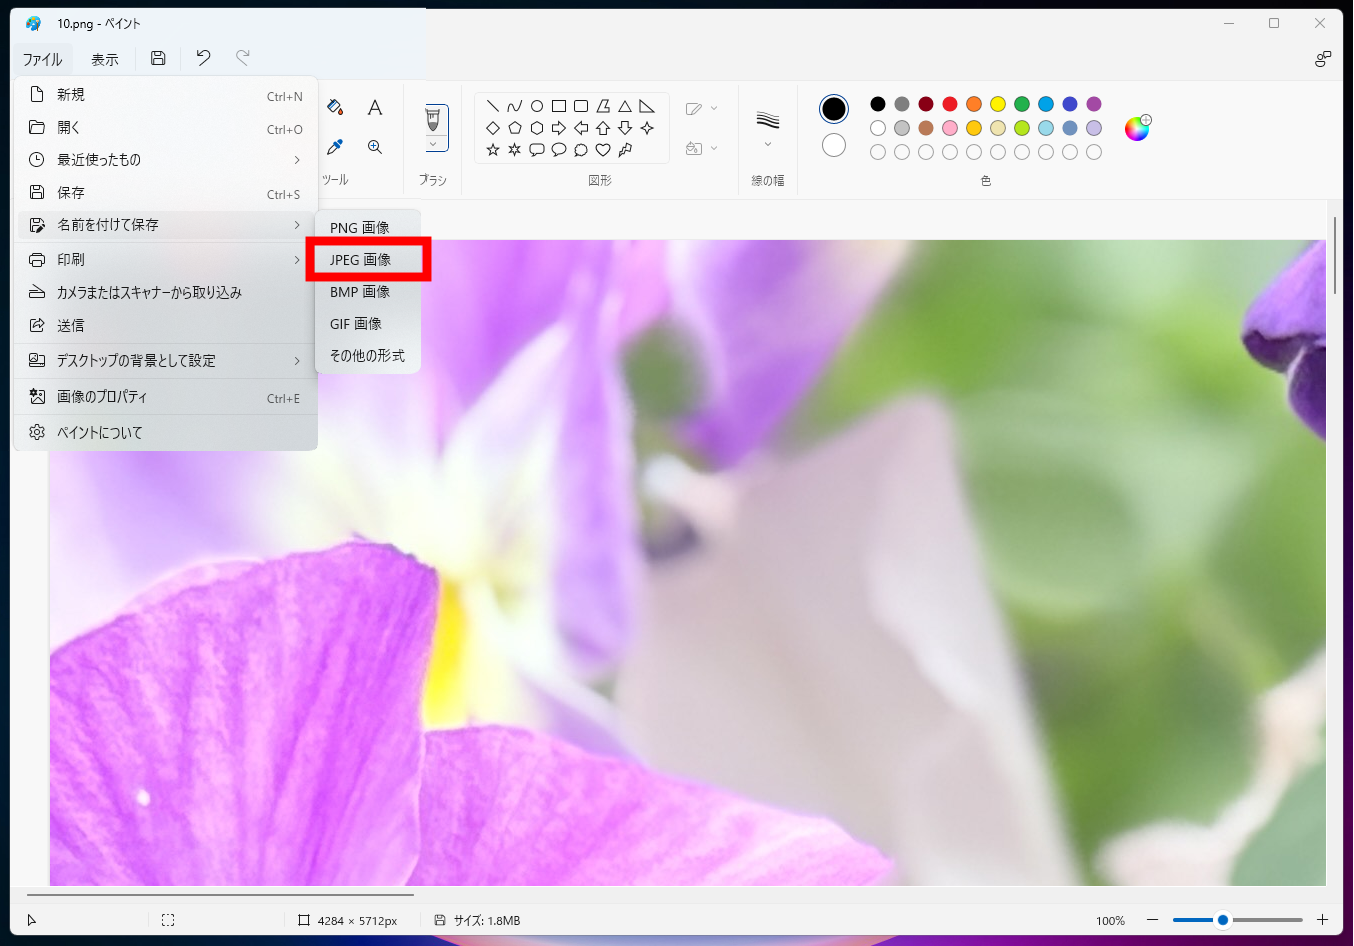
Task: Open the edit colors rainbow wheel
Action: pos(1137,128)
